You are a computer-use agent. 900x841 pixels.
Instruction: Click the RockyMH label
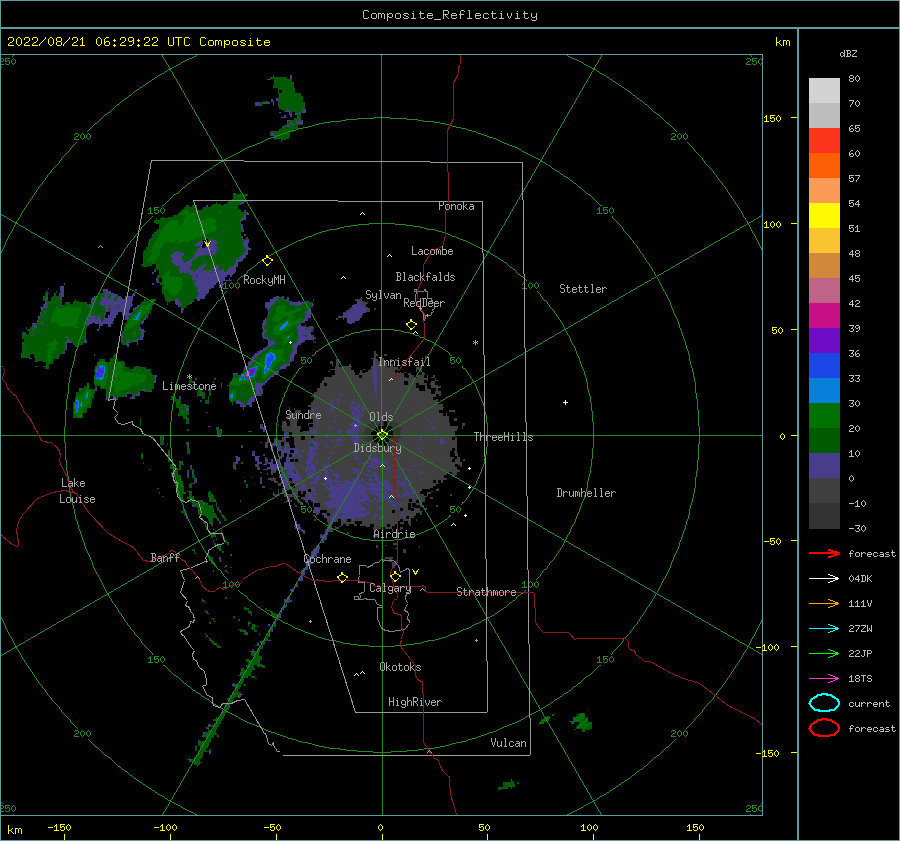pos(264,280)
